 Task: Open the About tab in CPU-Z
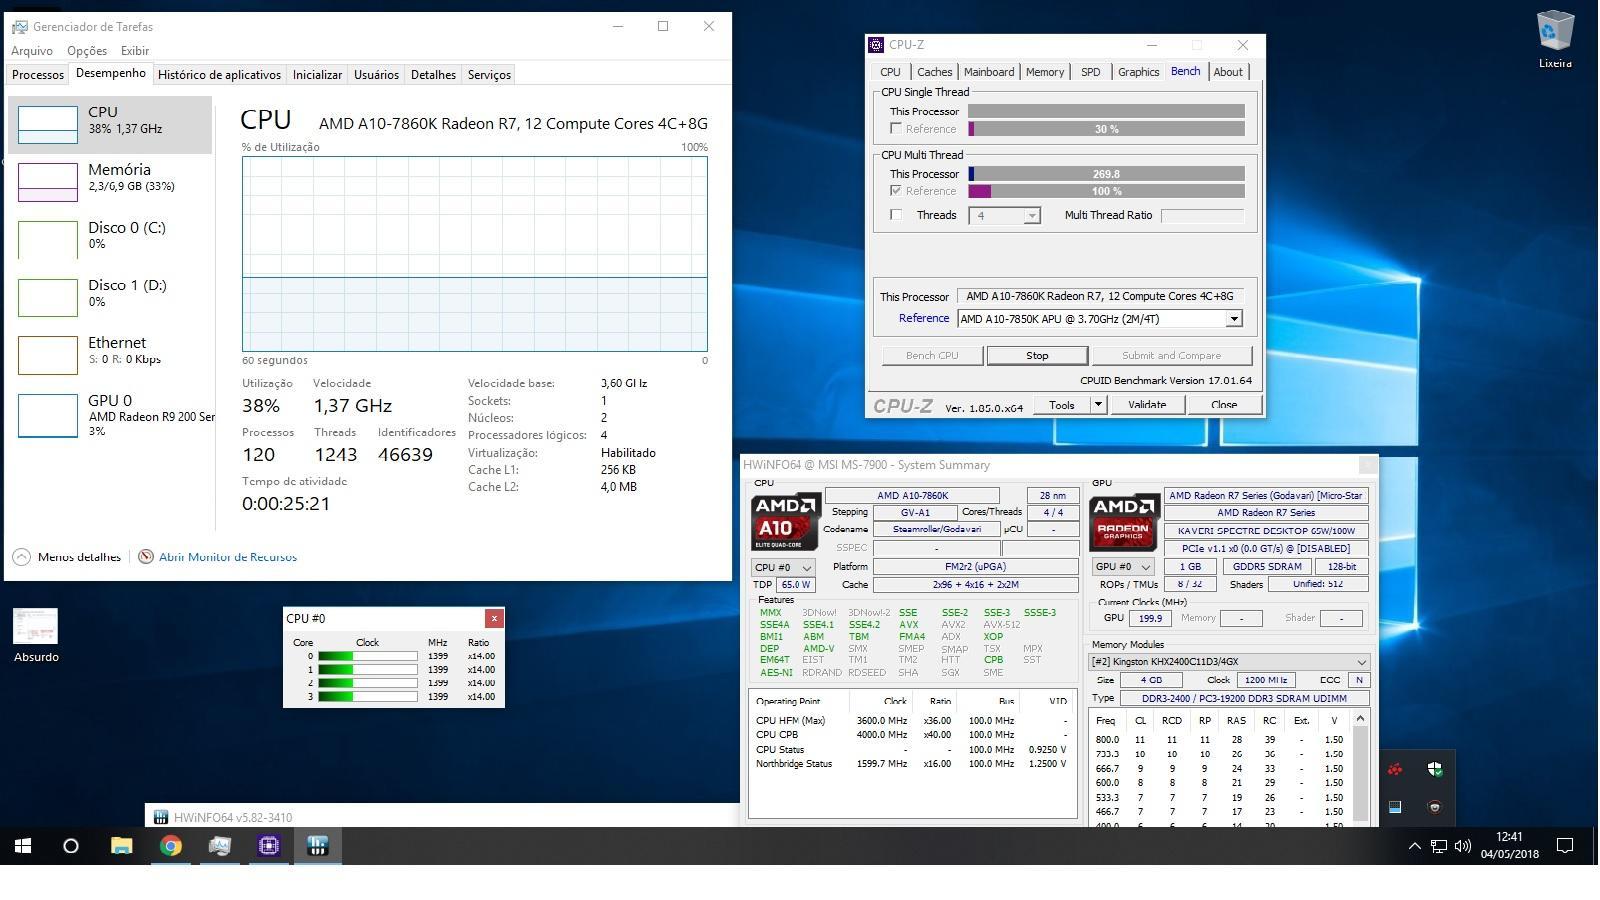pyautogui.click(x=1228, y=72)
